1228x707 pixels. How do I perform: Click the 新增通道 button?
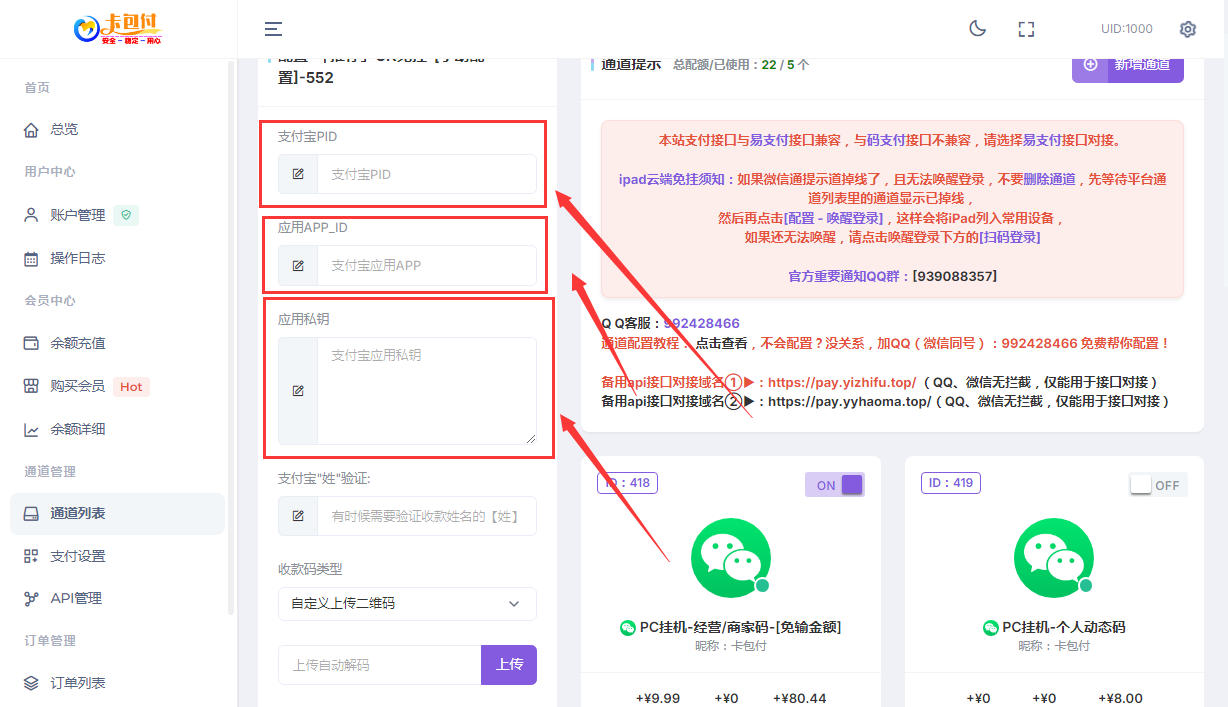pos(1127,65)
